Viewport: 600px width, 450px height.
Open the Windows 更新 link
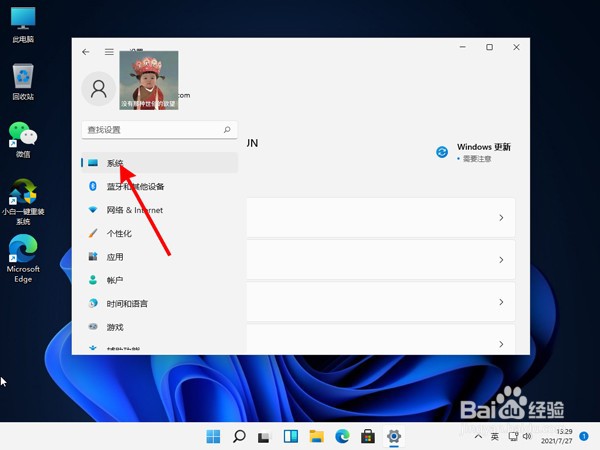point(484,147)
